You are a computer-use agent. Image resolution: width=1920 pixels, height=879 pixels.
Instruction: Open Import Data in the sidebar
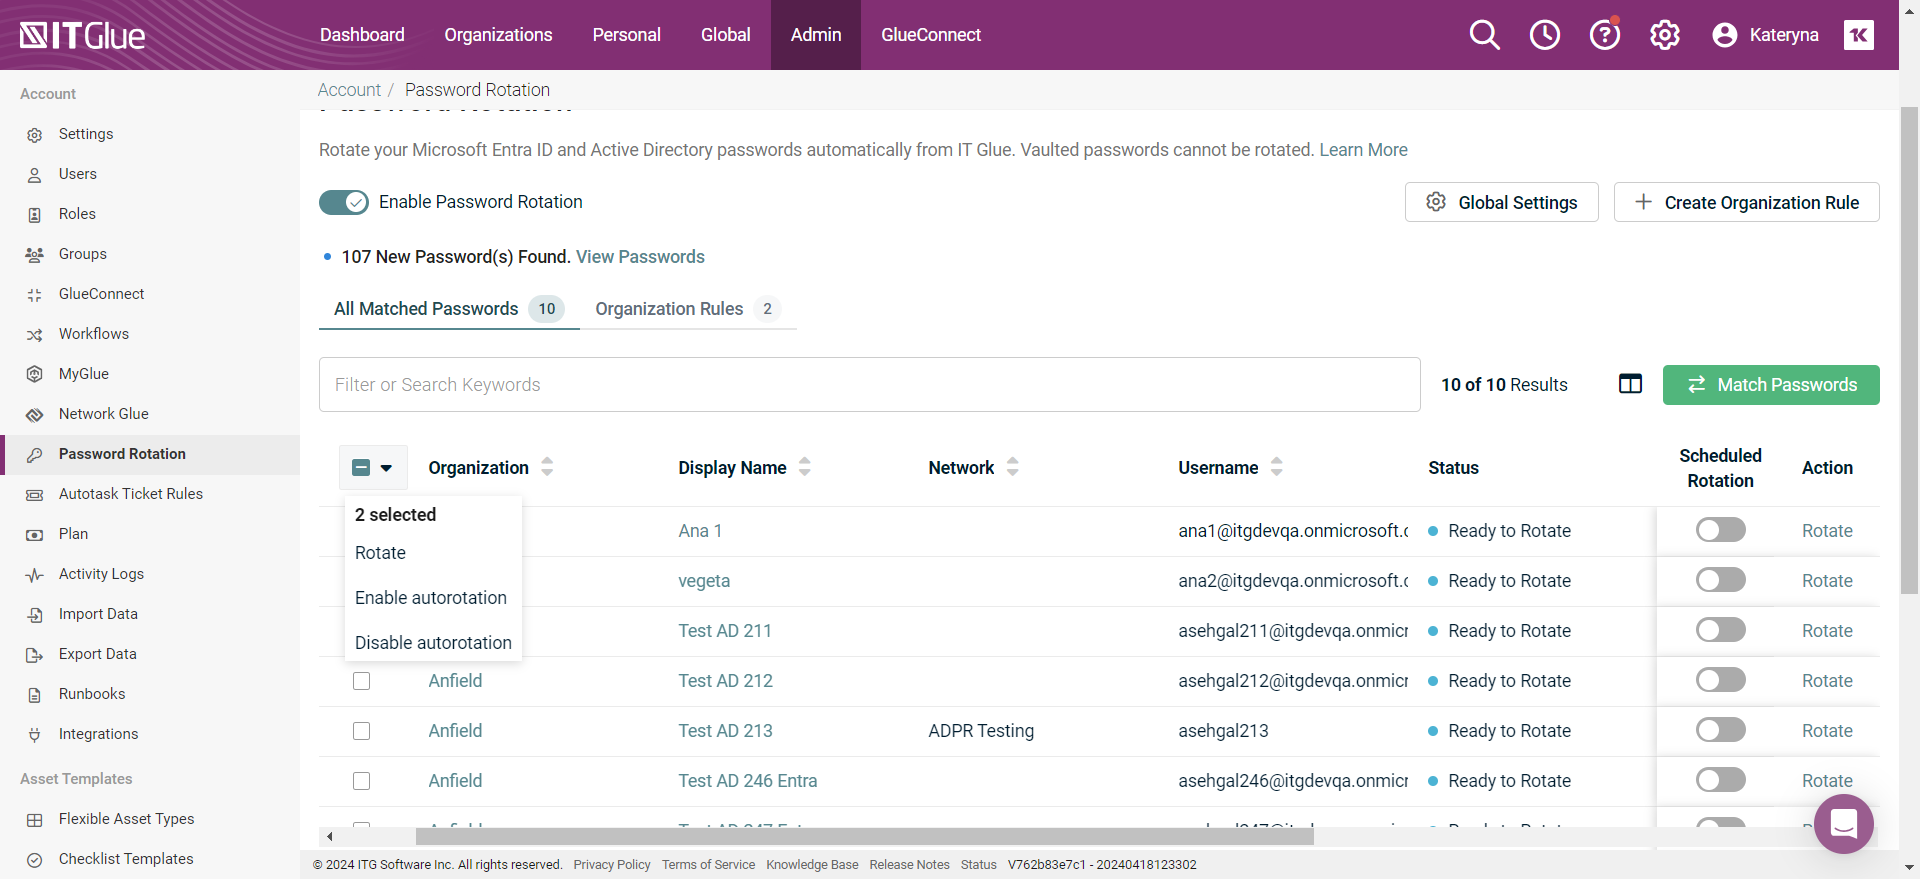[98, 614]
